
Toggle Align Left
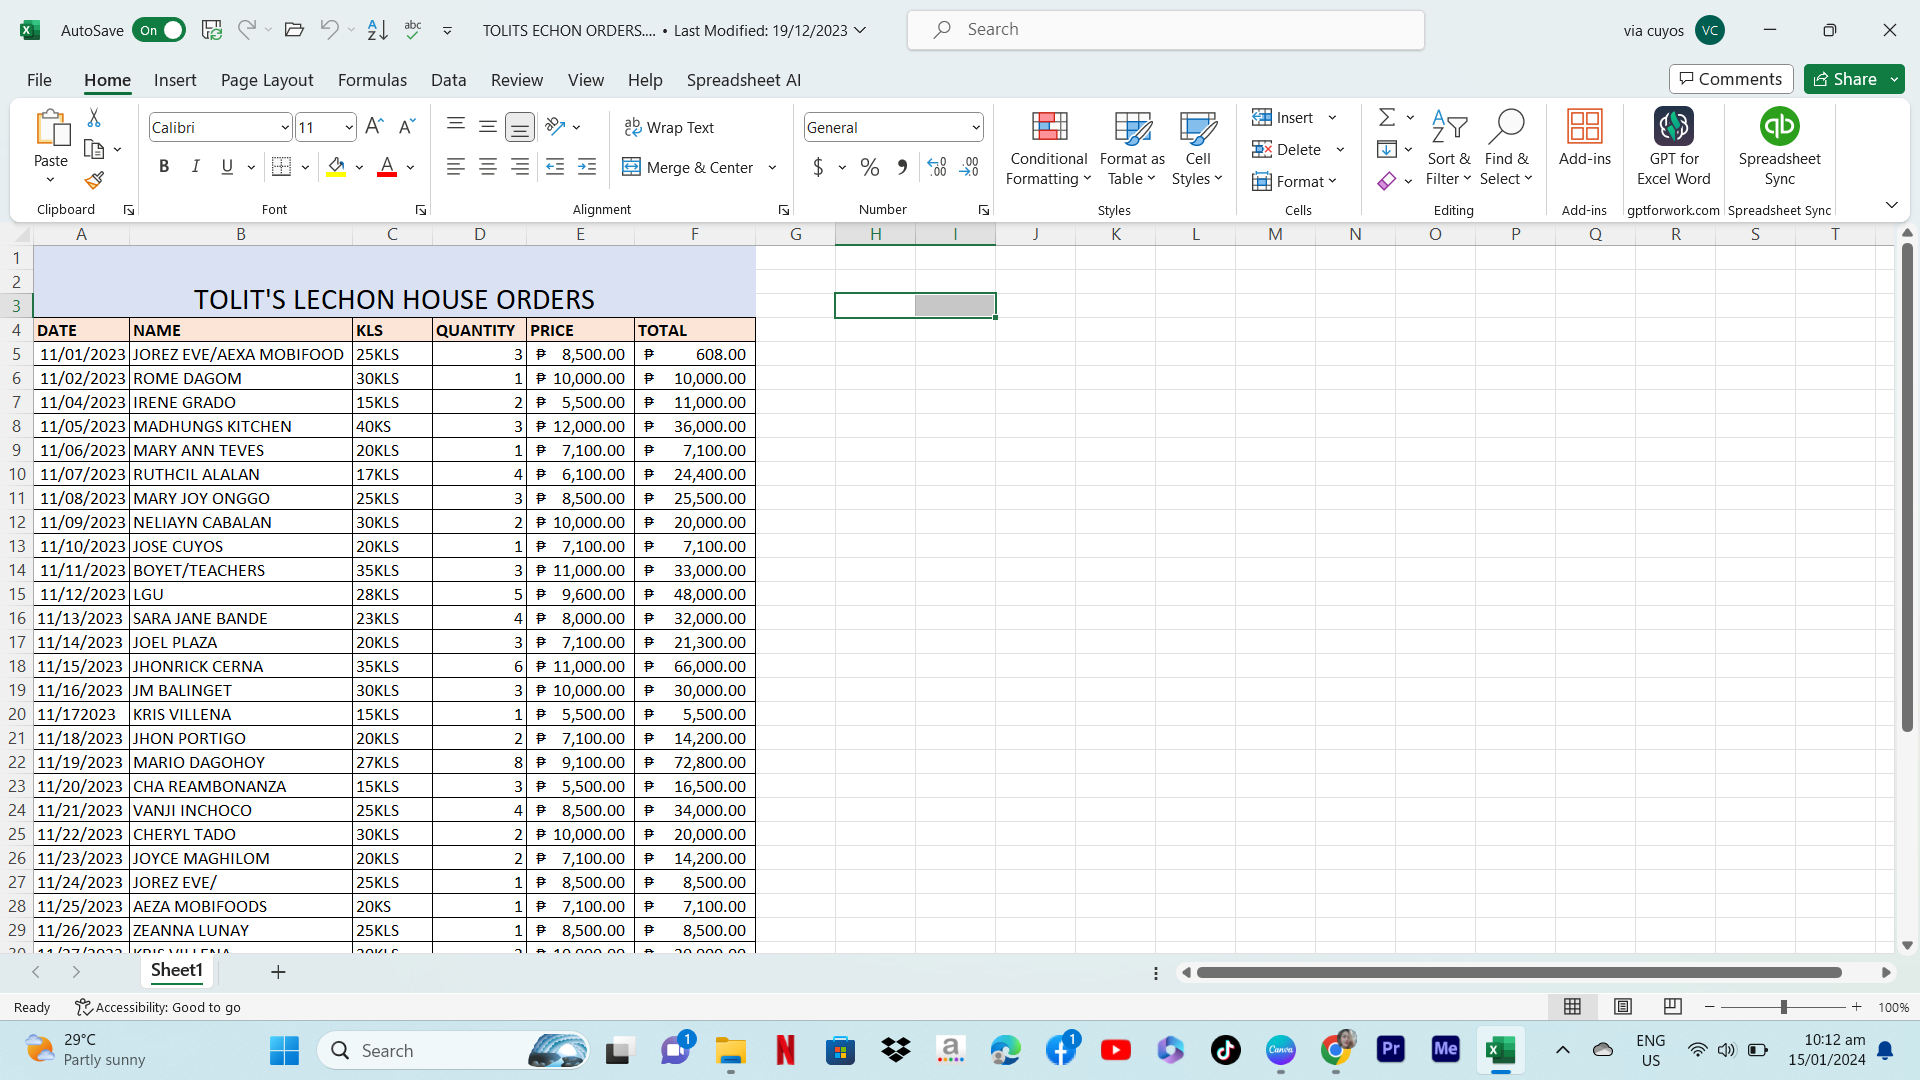click(x=456, y=167)
